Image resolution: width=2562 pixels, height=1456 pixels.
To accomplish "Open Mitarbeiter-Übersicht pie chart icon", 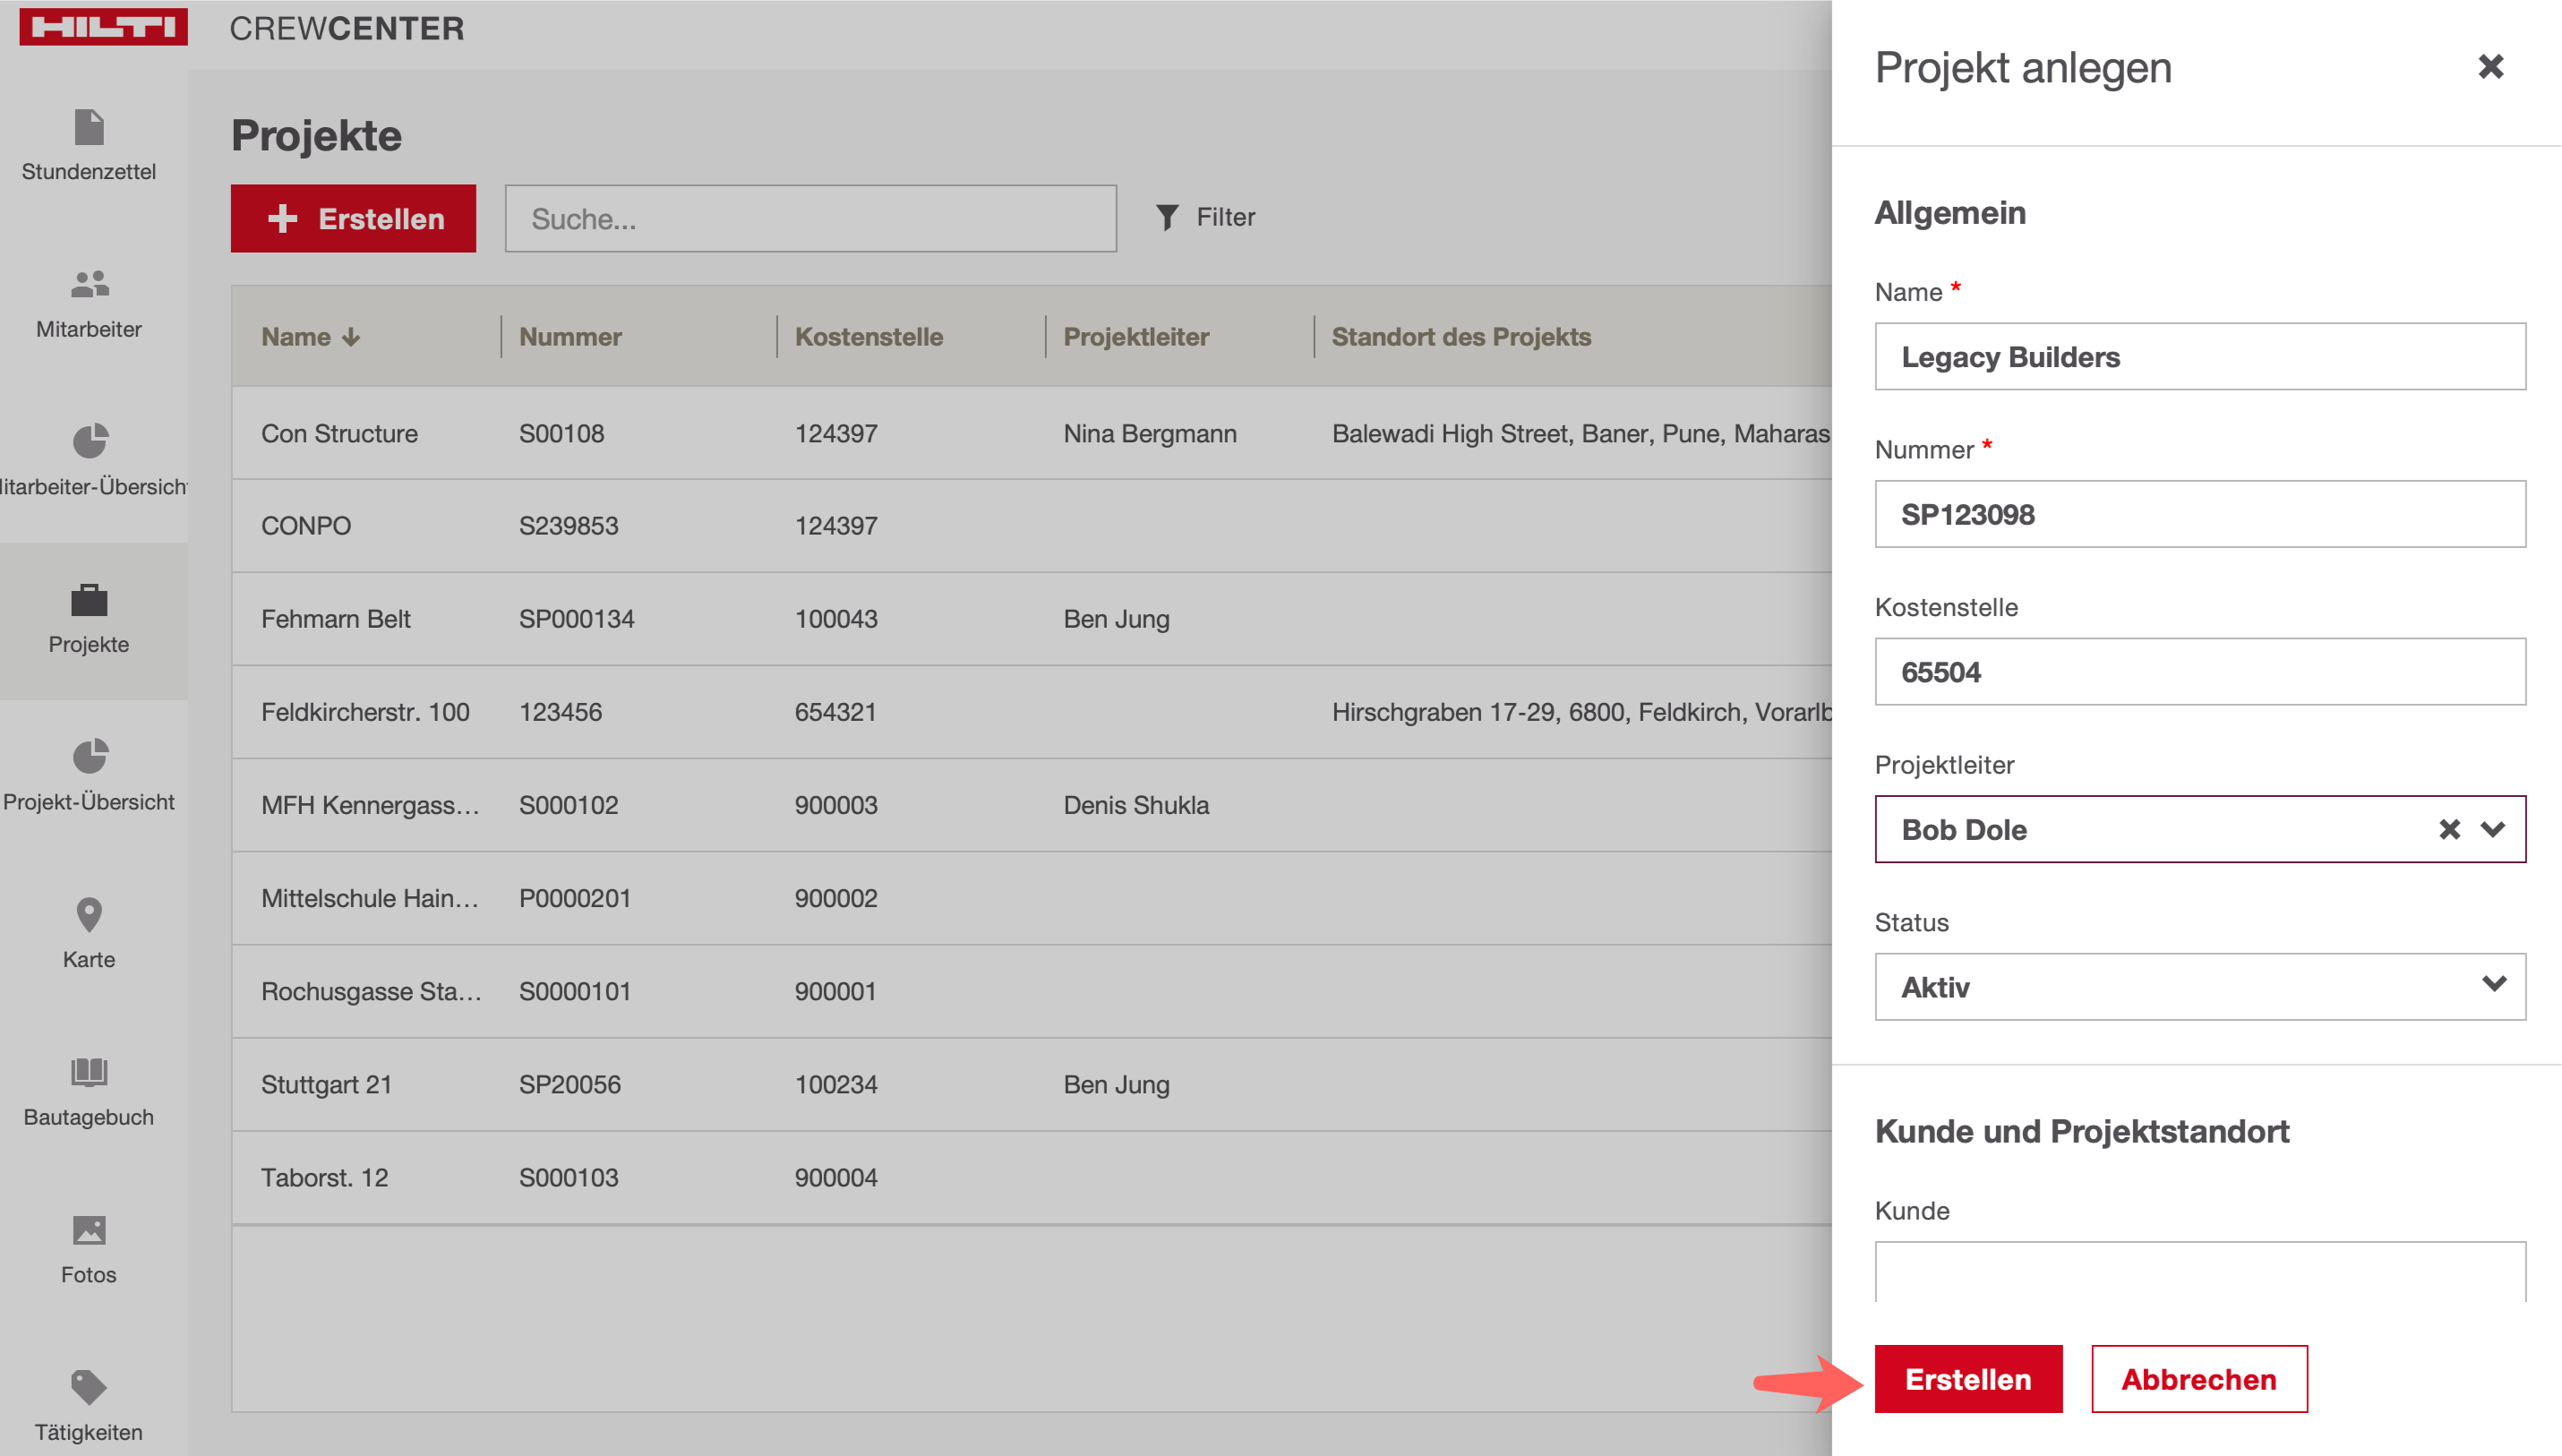I will tap(89, 441).
